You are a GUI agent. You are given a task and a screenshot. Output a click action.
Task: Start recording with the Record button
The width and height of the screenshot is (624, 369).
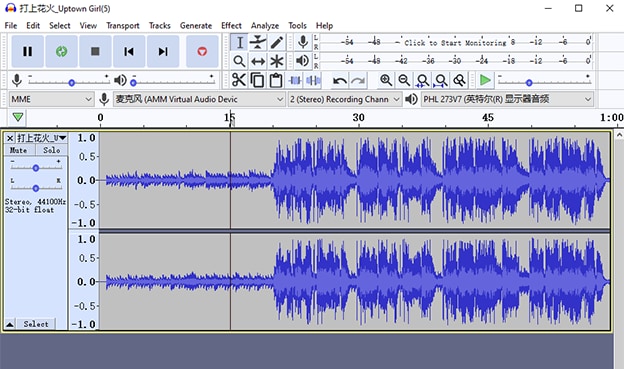202,51
